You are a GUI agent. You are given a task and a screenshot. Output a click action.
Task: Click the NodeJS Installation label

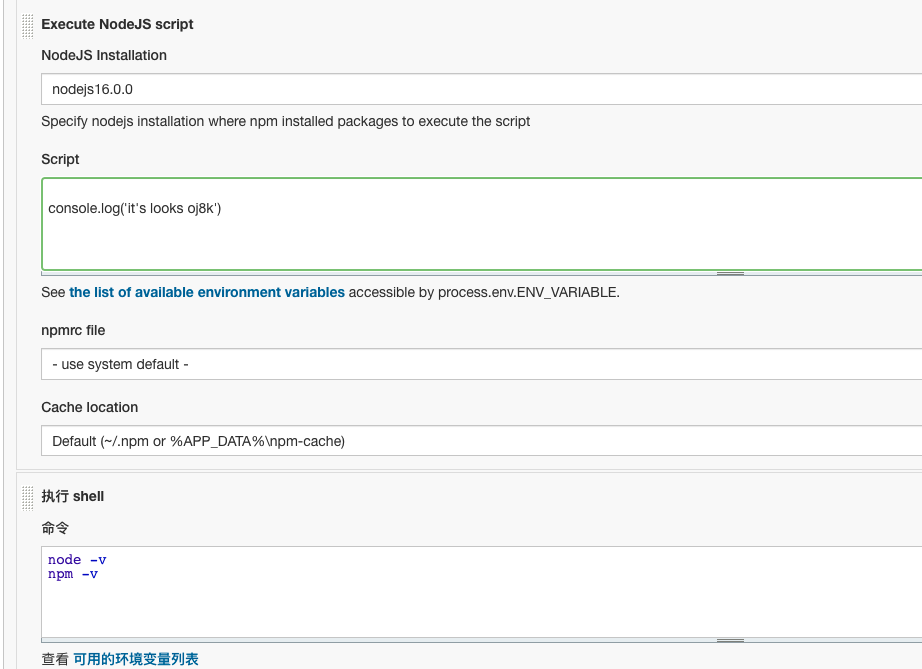tap(104, 55)
